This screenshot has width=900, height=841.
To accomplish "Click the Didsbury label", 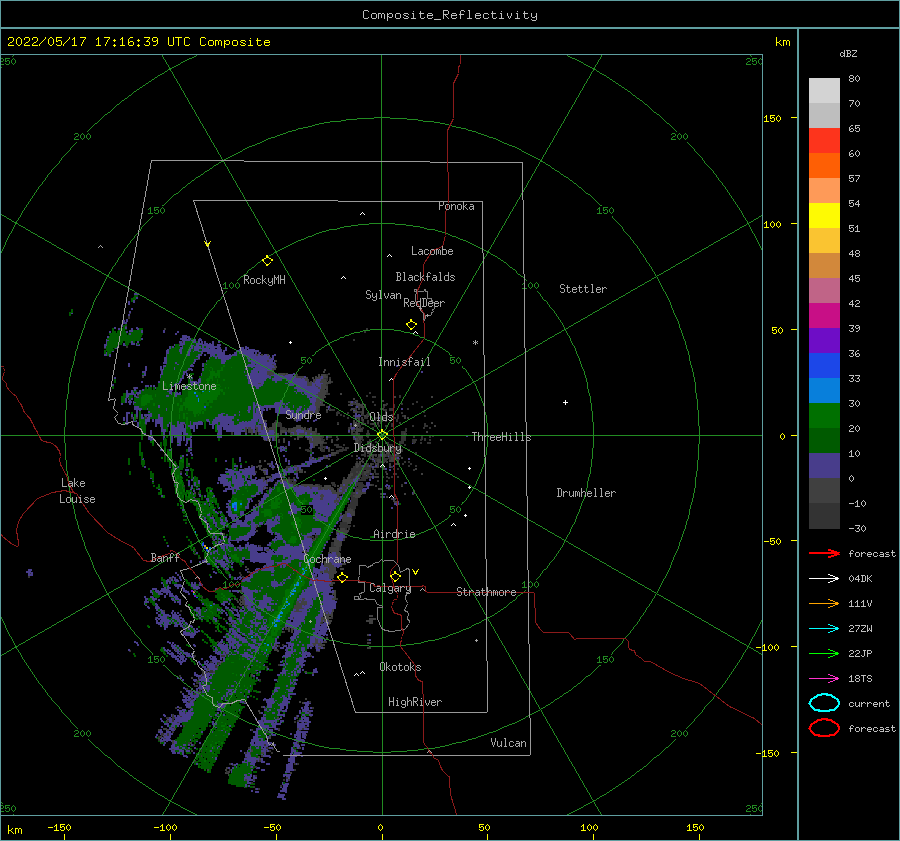I will 377,448.
